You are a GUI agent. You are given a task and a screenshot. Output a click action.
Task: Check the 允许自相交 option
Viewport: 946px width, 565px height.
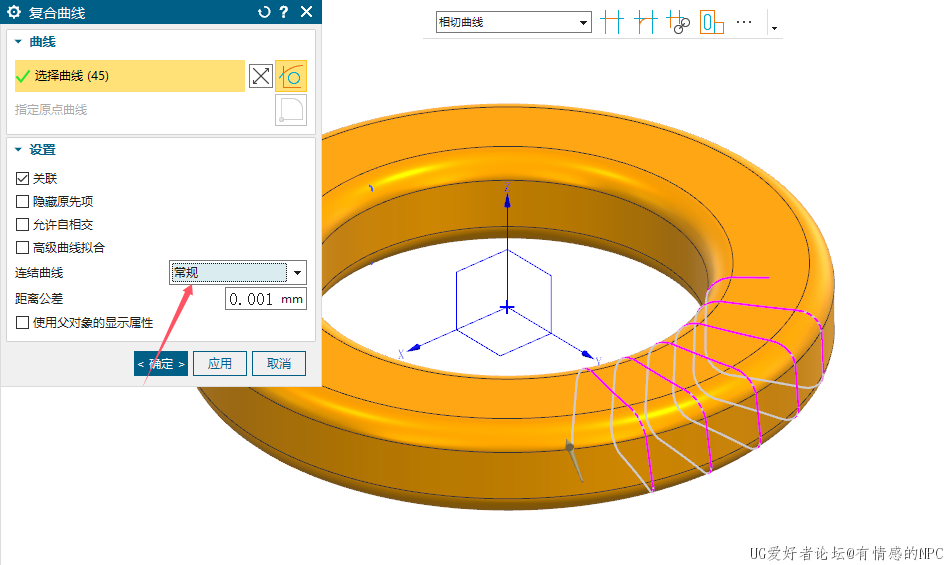[23, 225]
